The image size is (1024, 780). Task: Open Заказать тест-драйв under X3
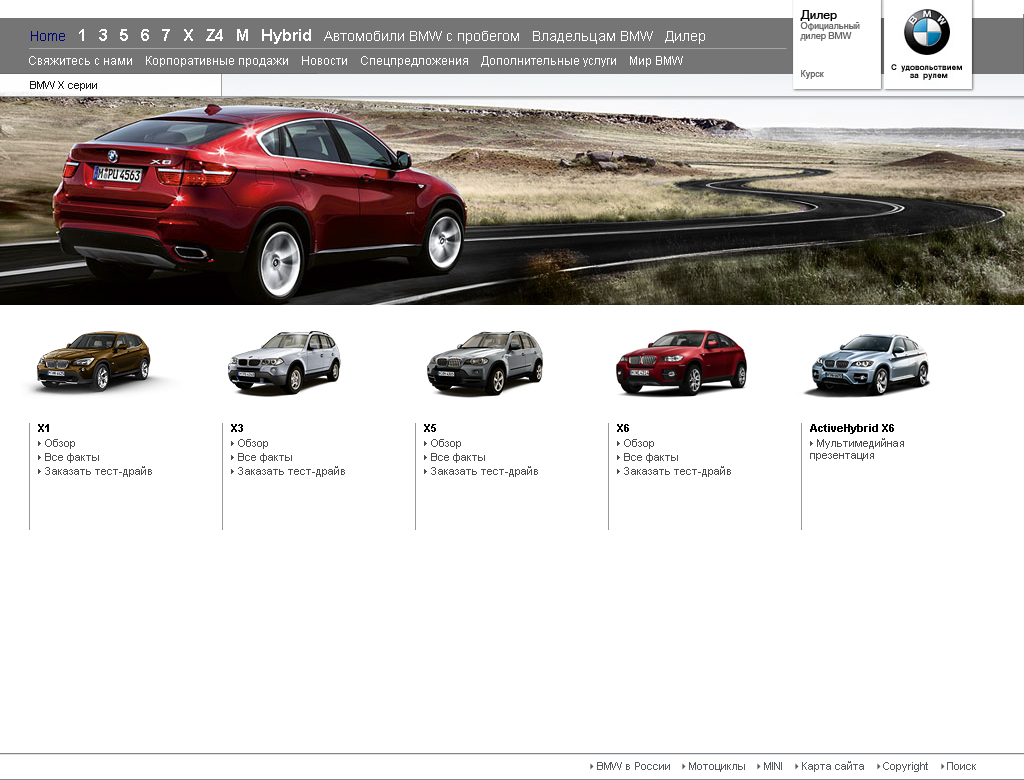pos(291,471)
